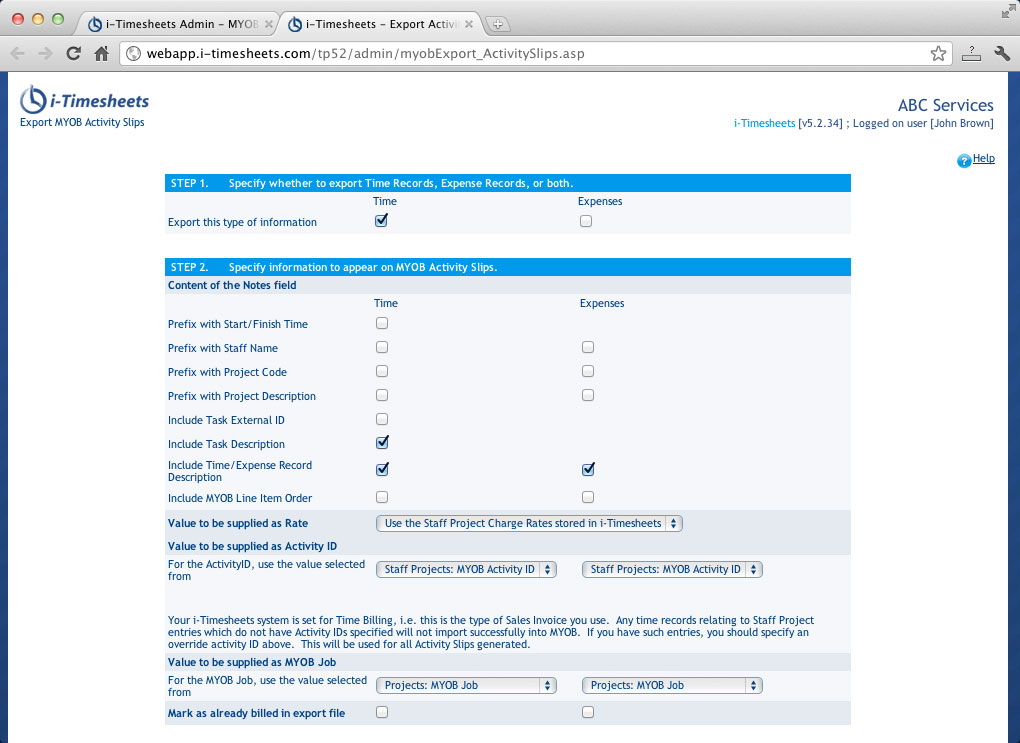Toggle fullscreen with the top-right arrows icon
The image size is (1020, 743).
(x=1008, y=11)
